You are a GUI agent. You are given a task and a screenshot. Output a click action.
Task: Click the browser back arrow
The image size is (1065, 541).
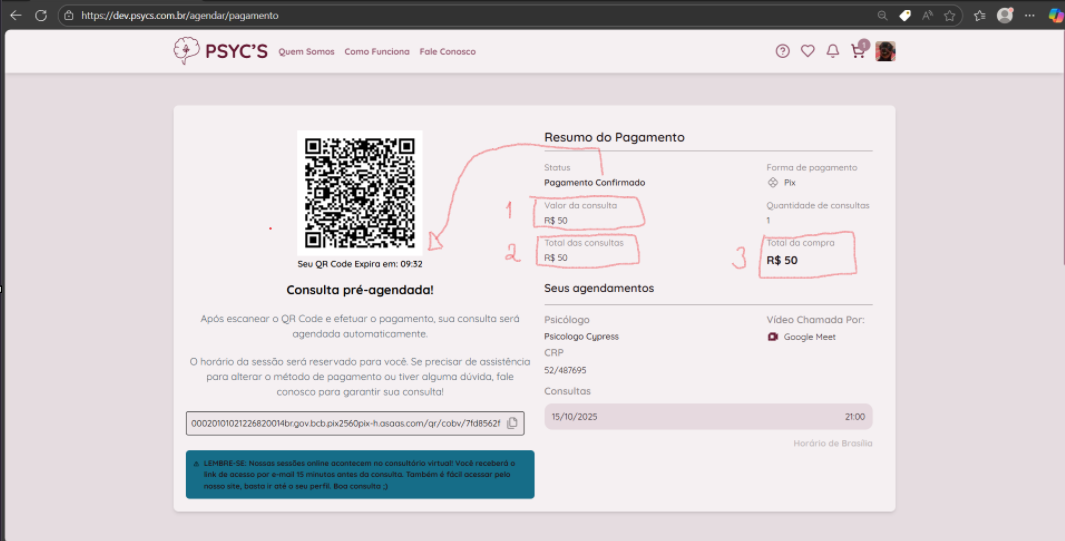click(x=15, y=16)
